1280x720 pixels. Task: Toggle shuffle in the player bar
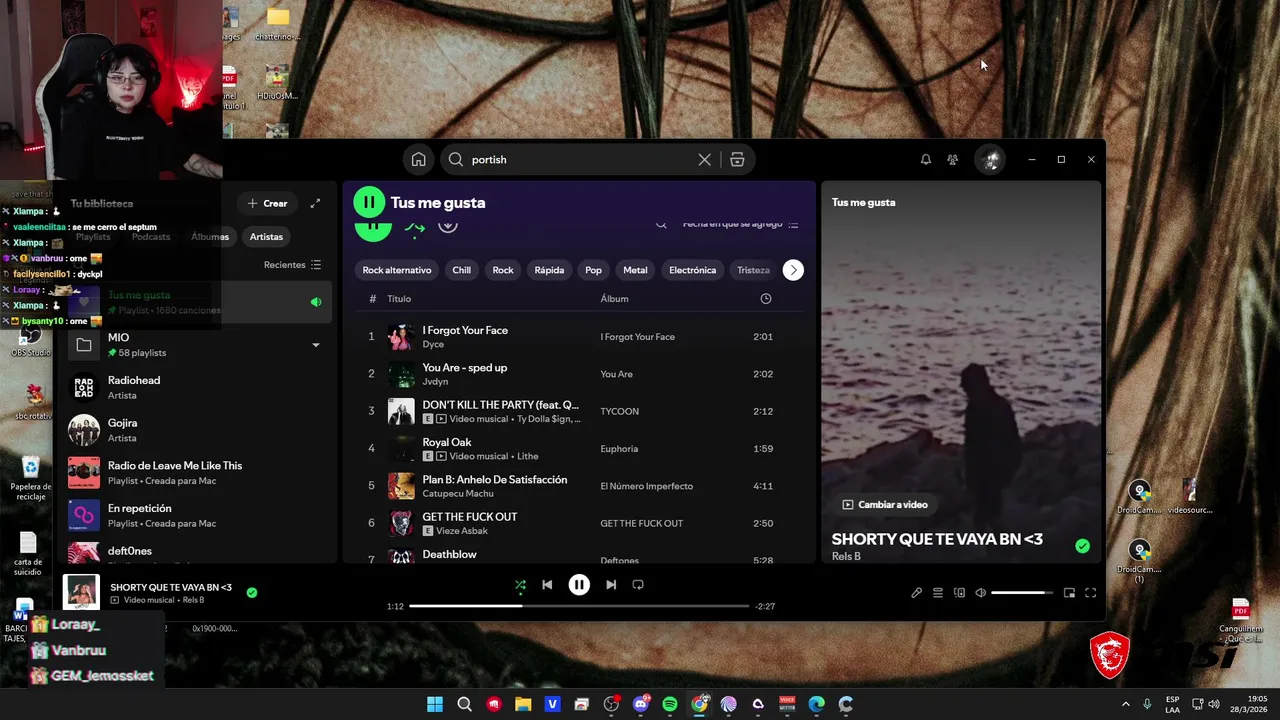[520, 585]
